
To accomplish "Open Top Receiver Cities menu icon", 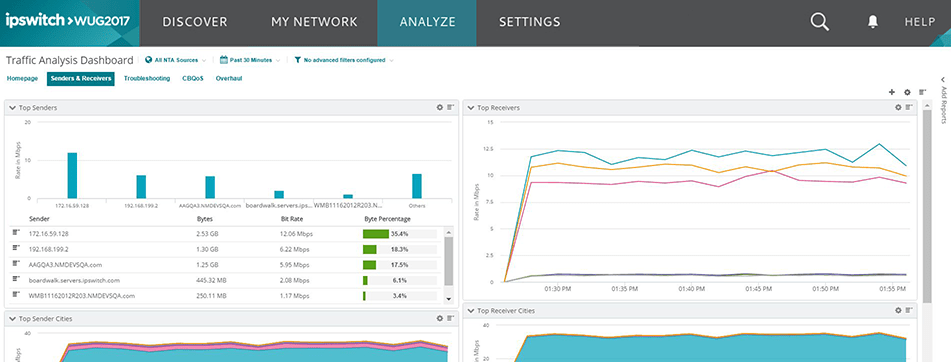I will pyautogui.click(x=909, y=310).
